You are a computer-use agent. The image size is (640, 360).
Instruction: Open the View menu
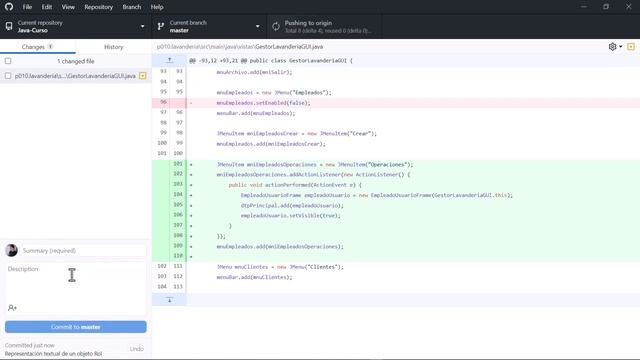tap(68, 7)
